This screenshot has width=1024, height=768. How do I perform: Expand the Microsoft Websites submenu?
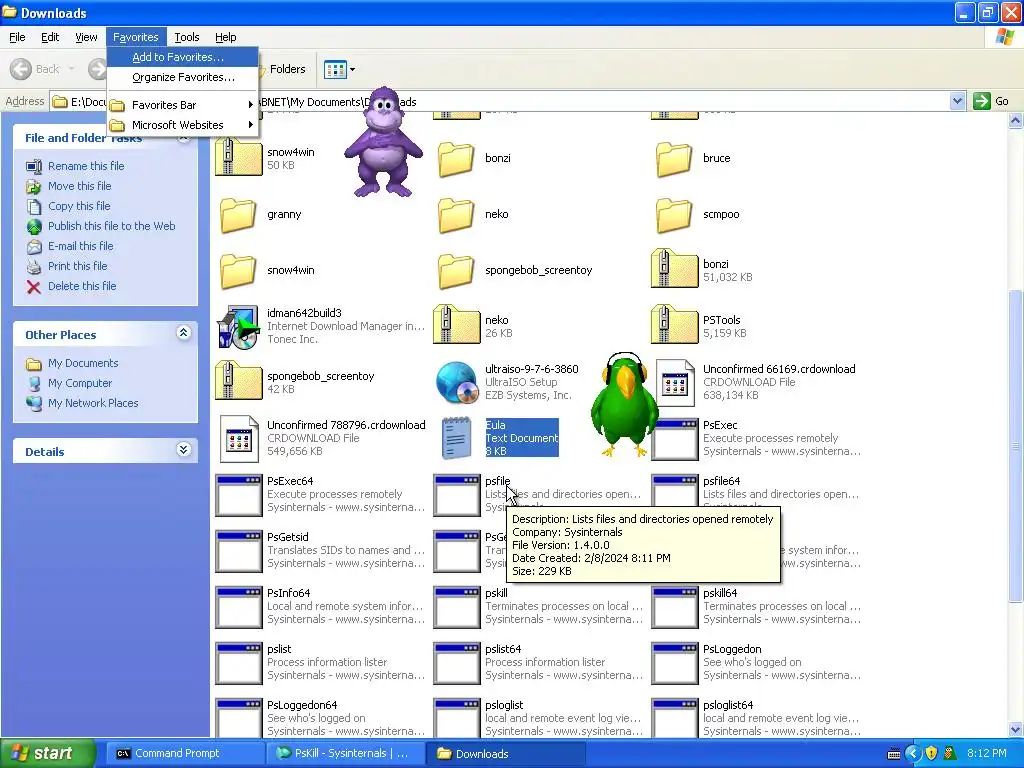(183, 125)
